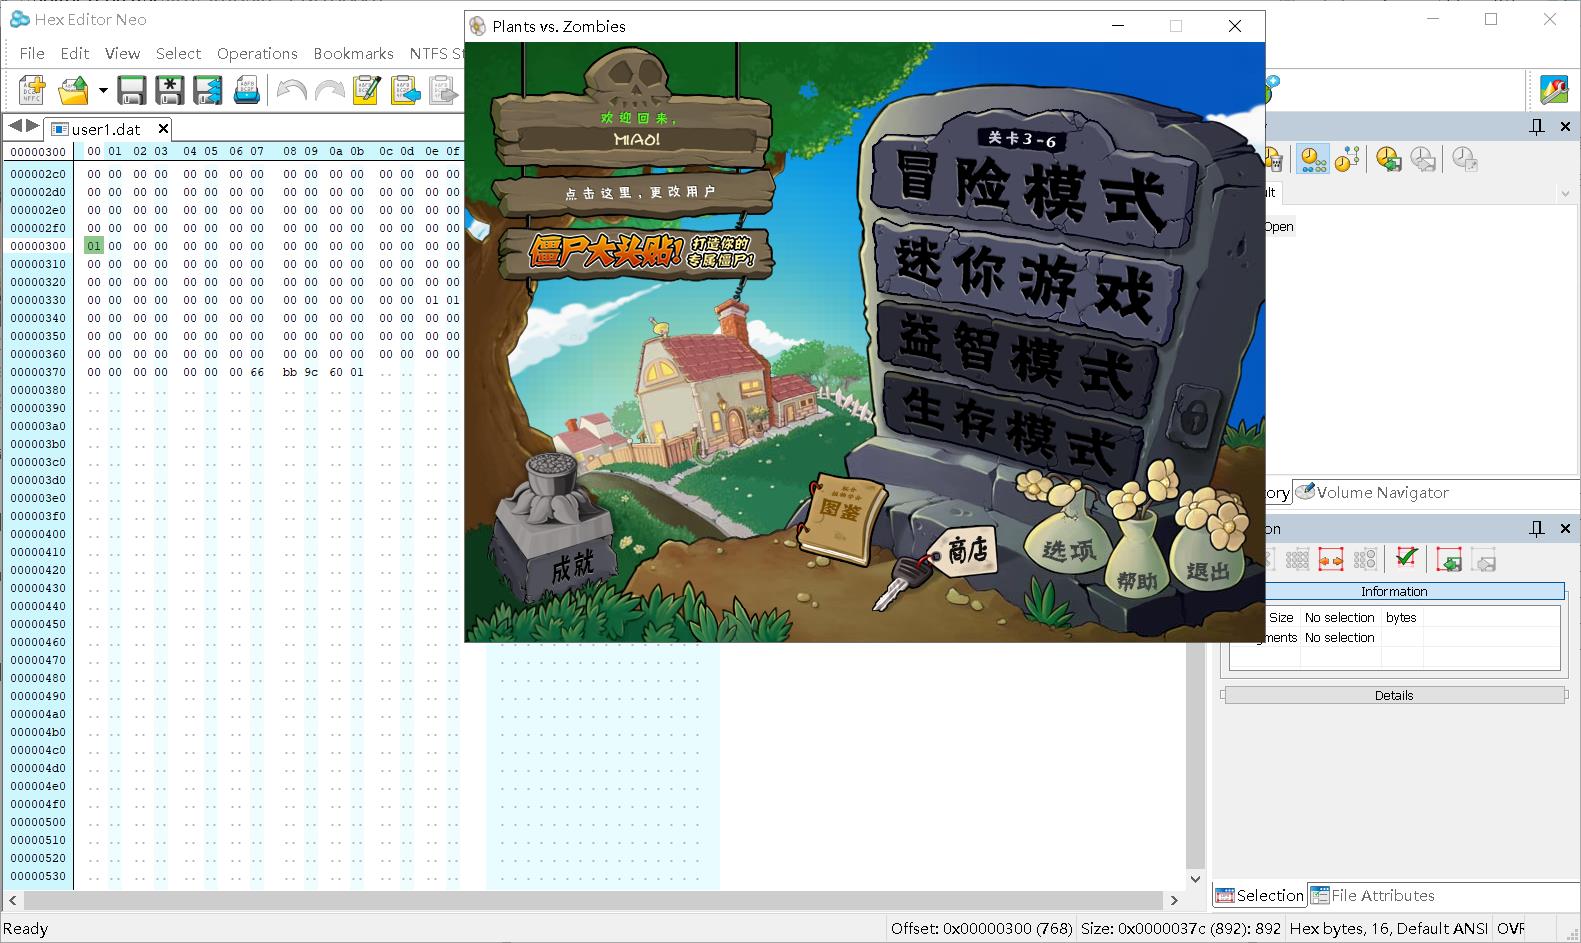
Task: Click the Save All floppy icon
Action: coord(208,90)
